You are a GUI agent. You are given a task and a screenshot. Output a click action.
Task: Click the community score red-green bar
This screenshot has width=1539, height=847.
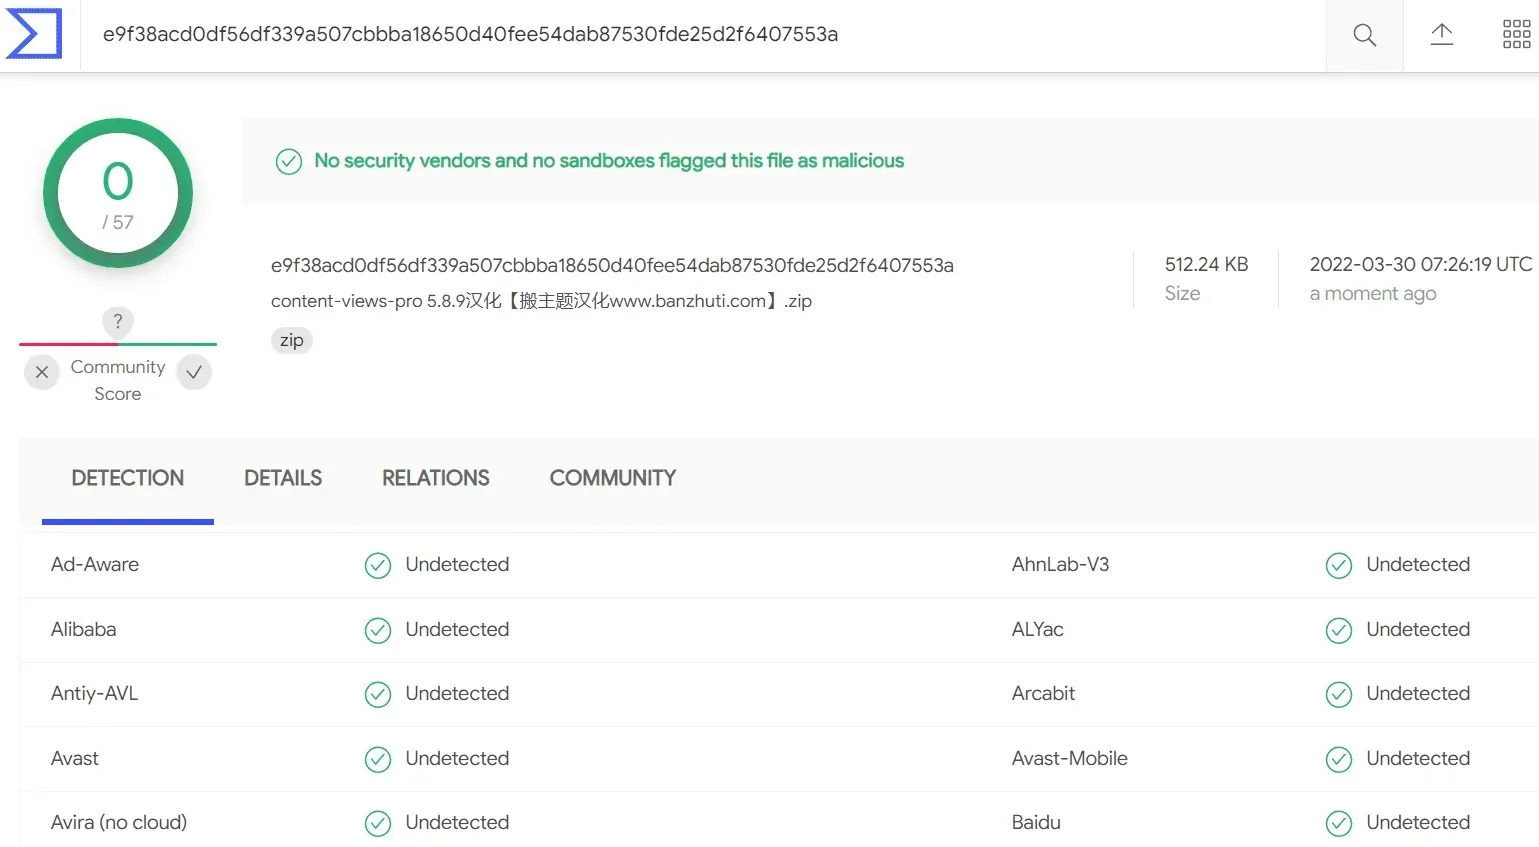pos(118,344)
